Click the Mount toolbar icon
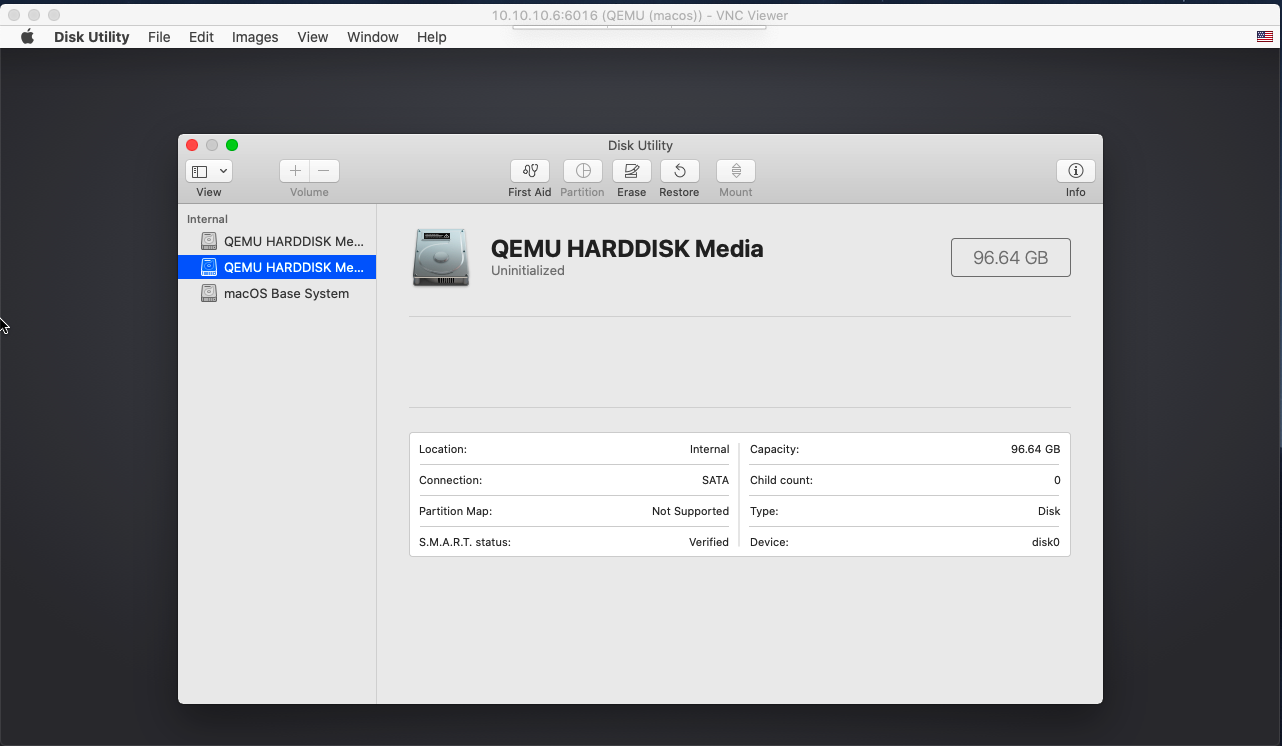The height and width of the screenshot is (746, 1282). [x=735, y=171]
